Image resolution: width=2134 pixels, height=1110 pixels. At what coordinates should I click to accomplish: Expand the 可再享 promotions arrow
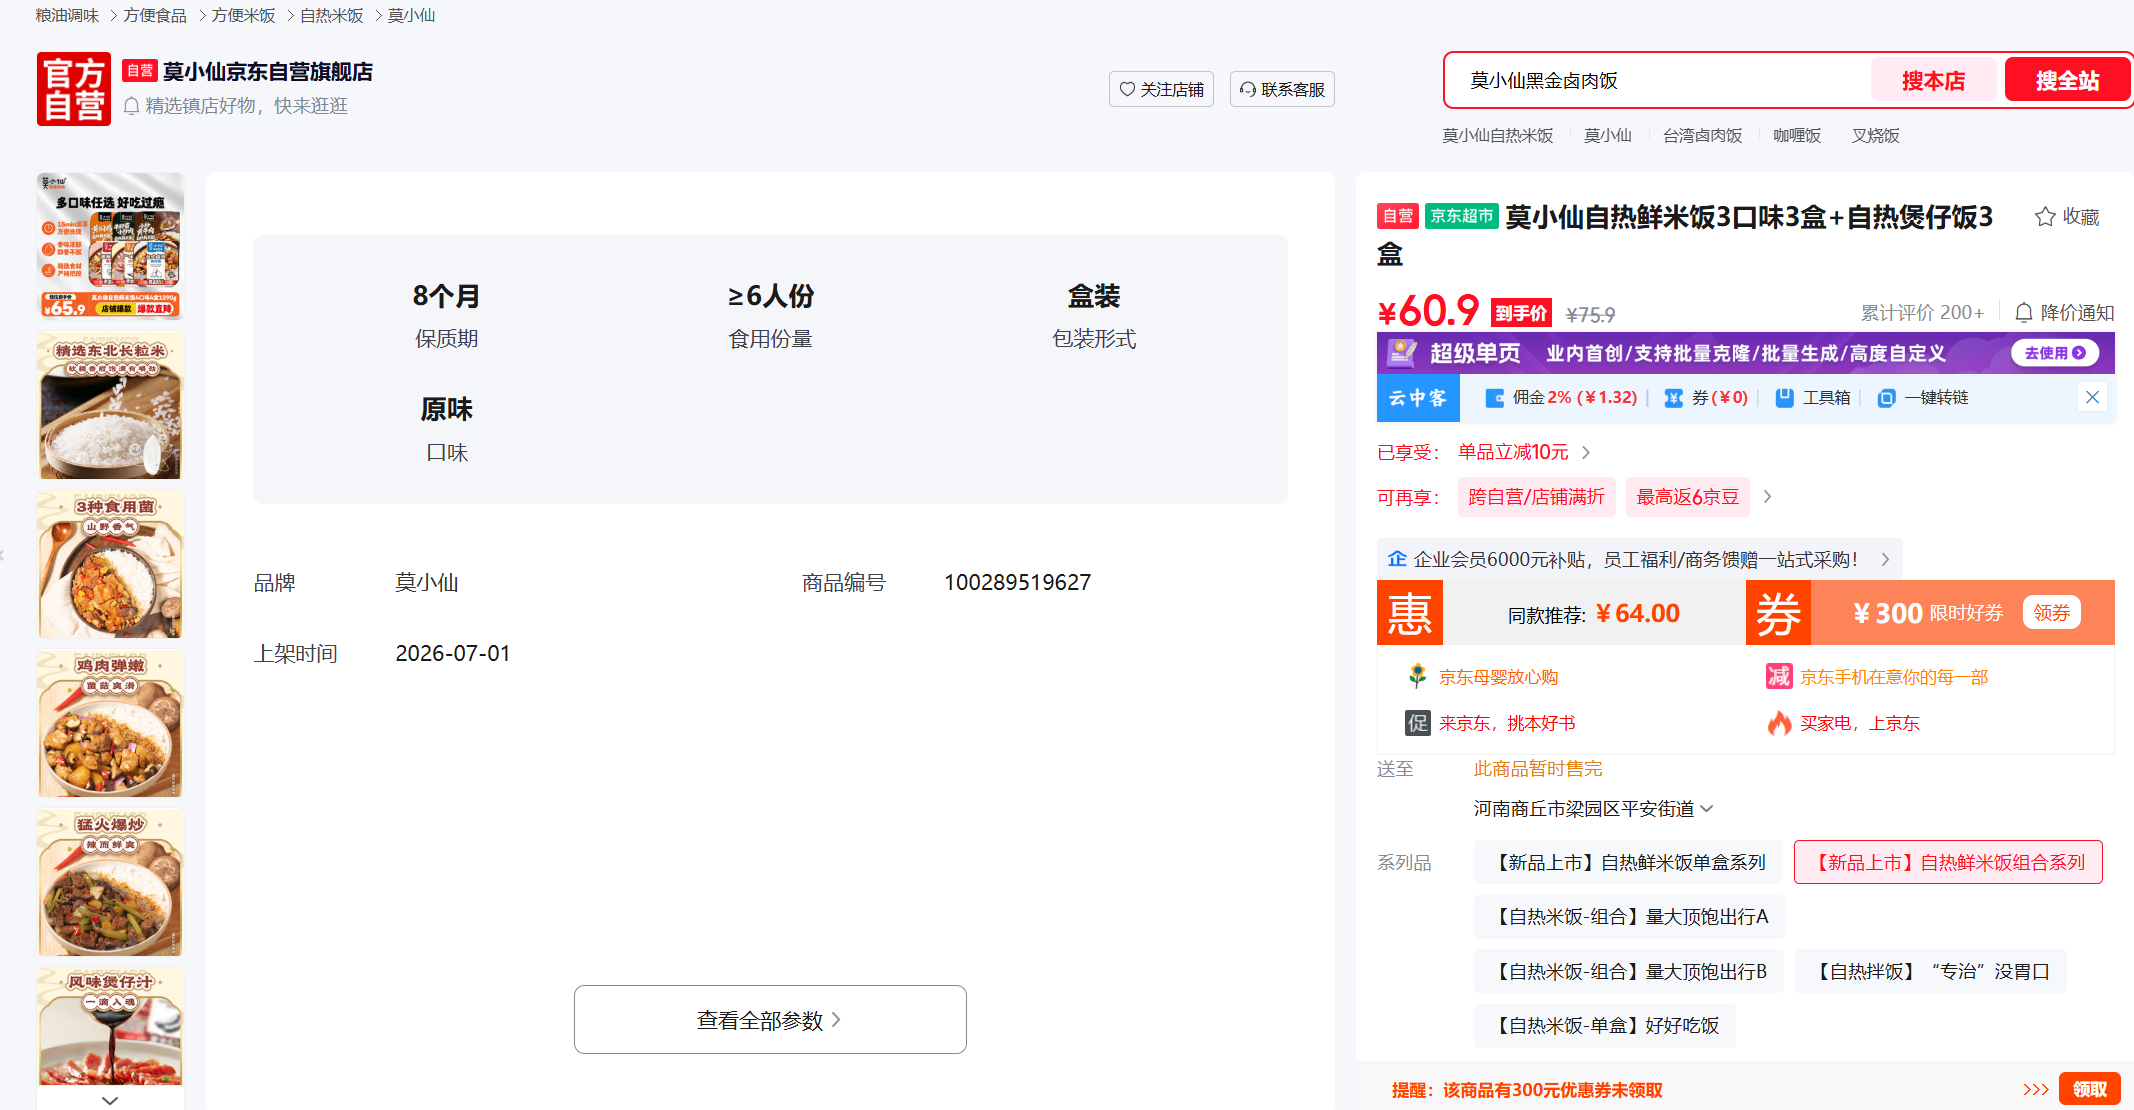click(x=1768, y=497)
